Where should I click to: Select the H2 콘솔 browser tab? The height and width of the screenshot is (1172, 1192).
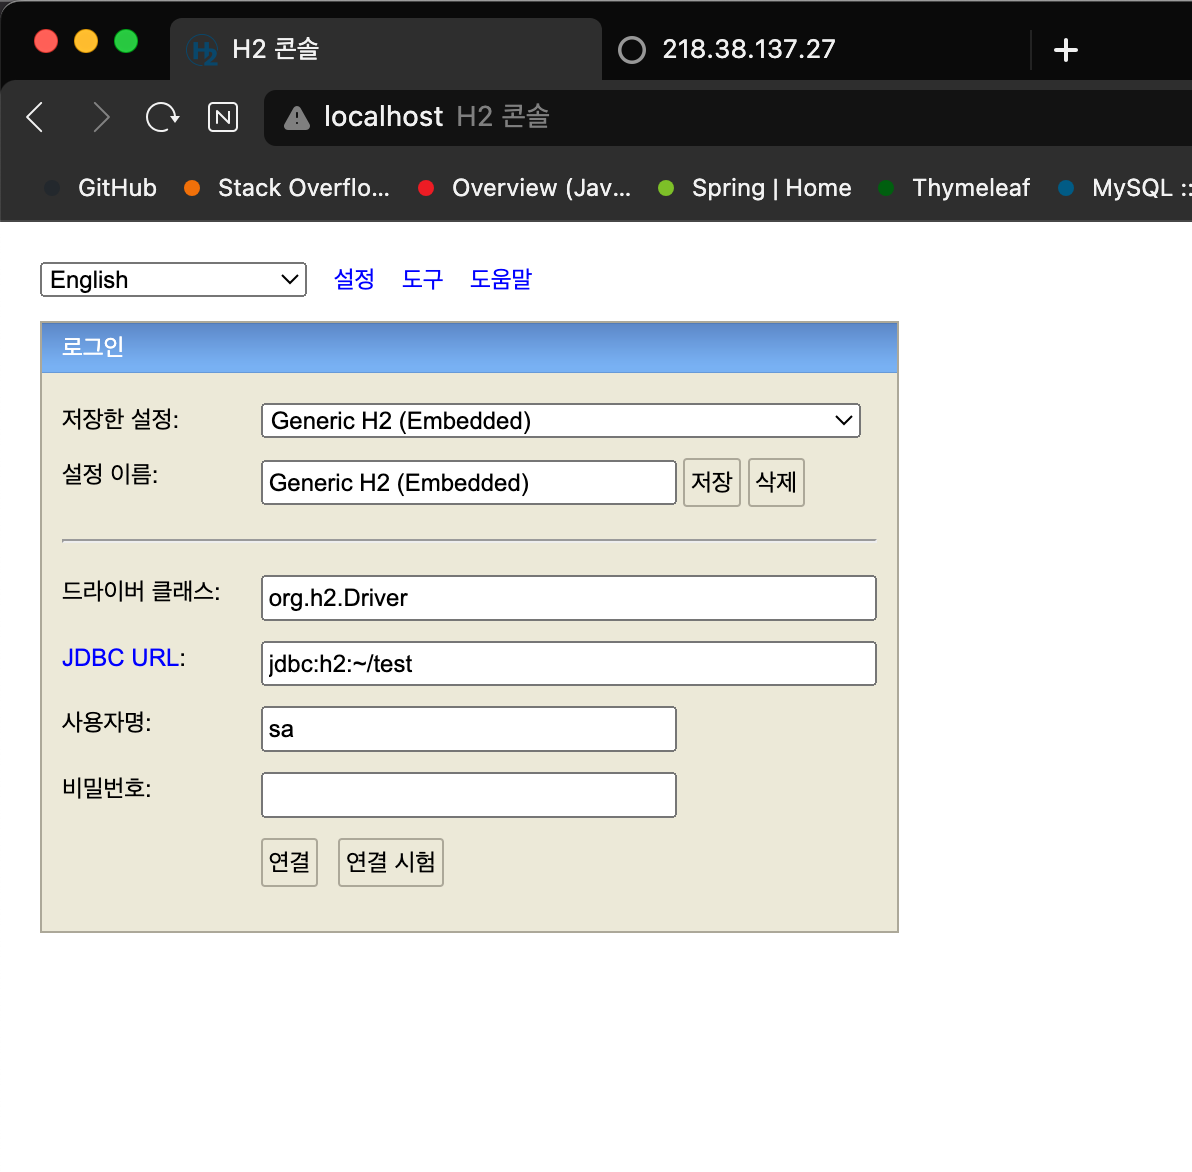pyautogui.click(x=386, y=49)
